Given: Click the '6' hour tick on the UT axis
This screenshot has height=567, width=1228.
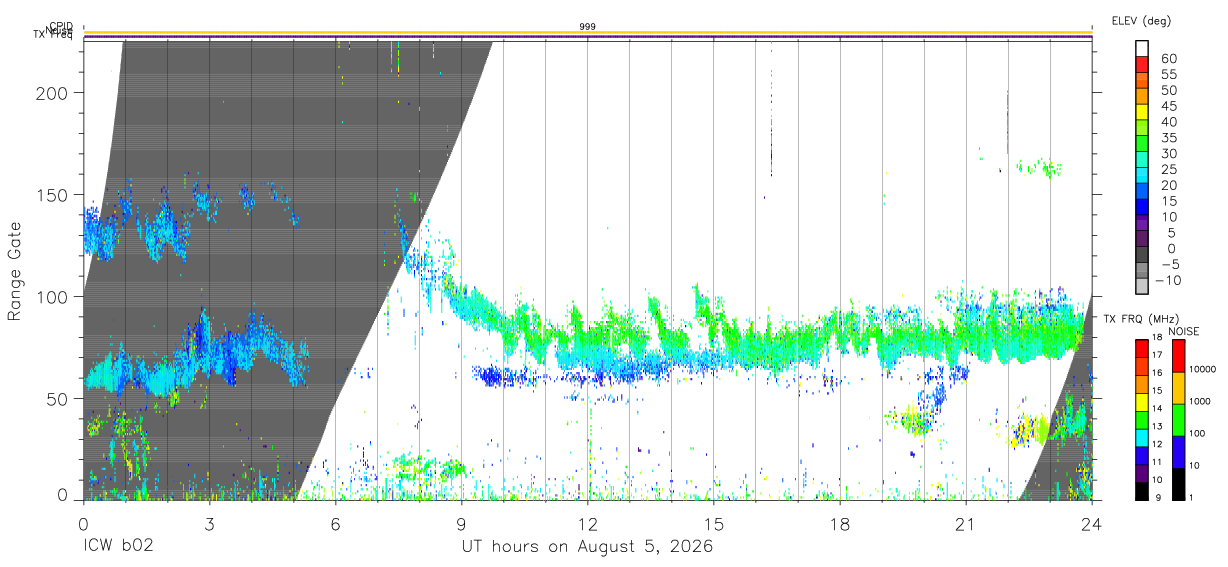Looking at the screenshot, I should click(336, 524).
